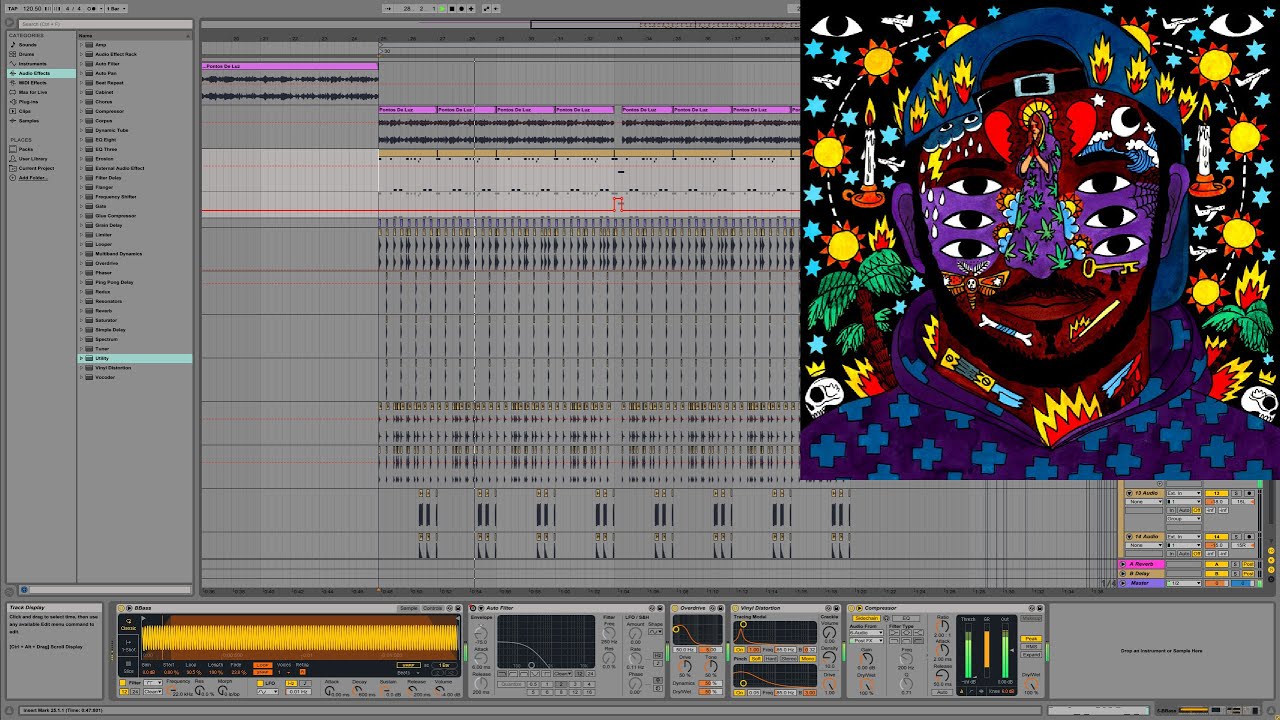This screenshot has height=720, width=1280.
Task: Expand the Reverb folder in browser
Action: [82, 310]
